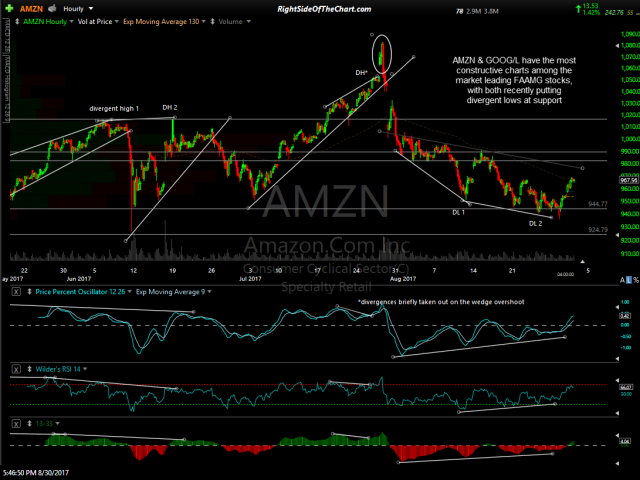Click the scale arrow above the 1,080 price label

click(x=617, y=46)
